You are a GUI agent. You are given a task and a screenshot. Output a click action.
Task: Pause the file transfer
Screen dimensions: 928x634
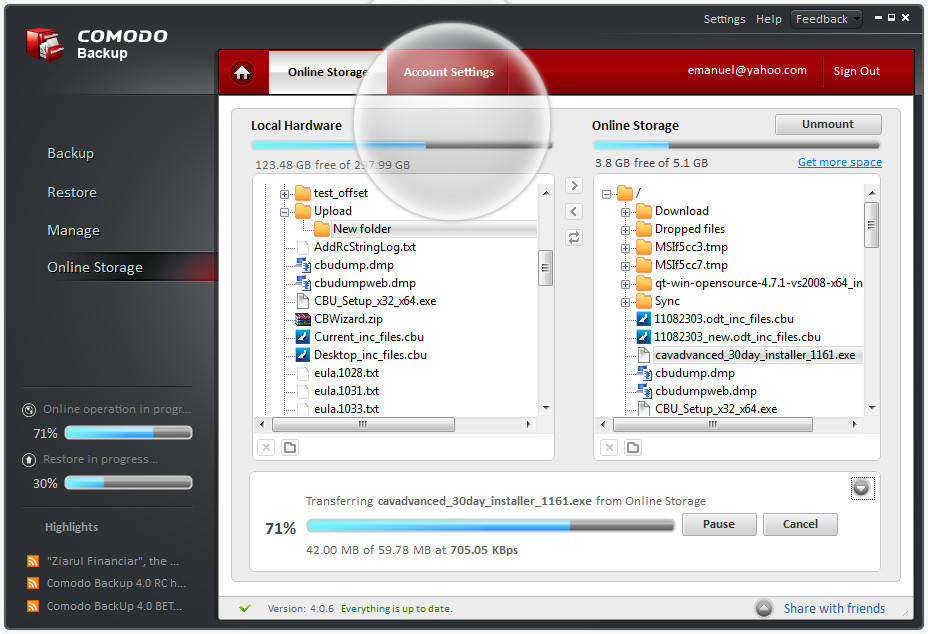pyautogui.click(x=719, y=524)
